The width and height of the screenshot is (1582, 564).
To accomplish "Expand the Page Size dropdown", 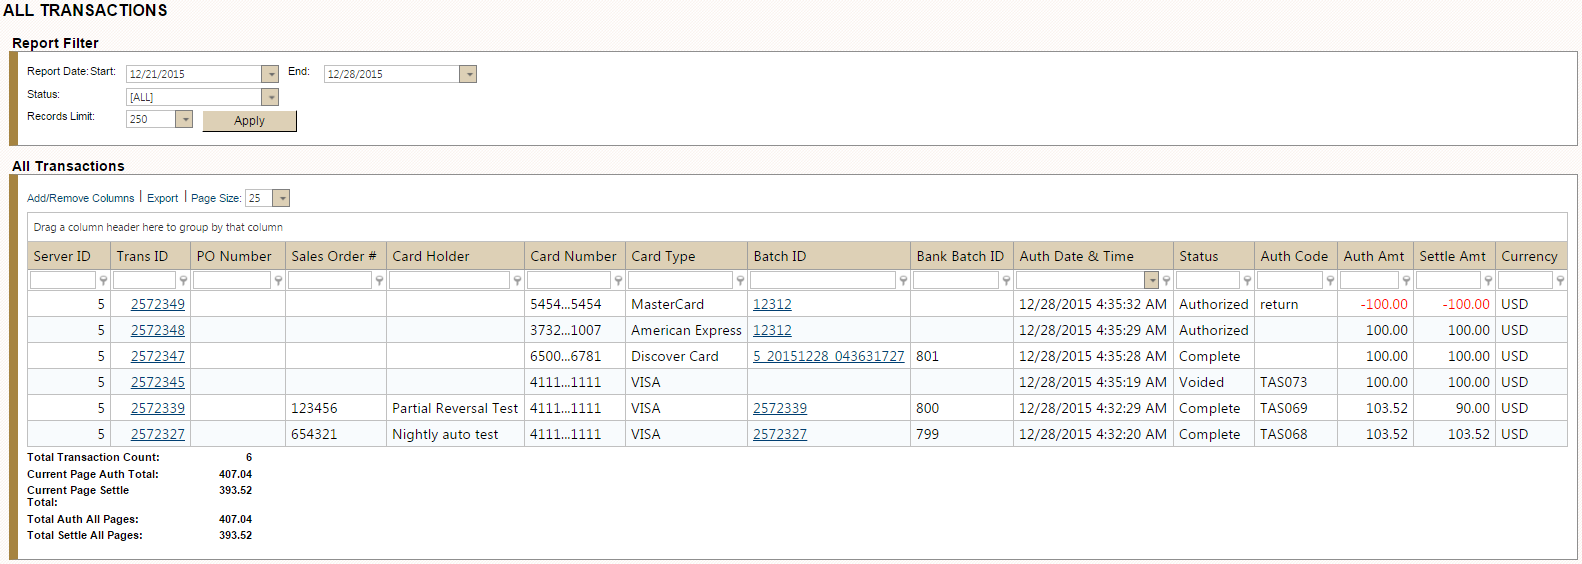I will click(x=282, y=198).
